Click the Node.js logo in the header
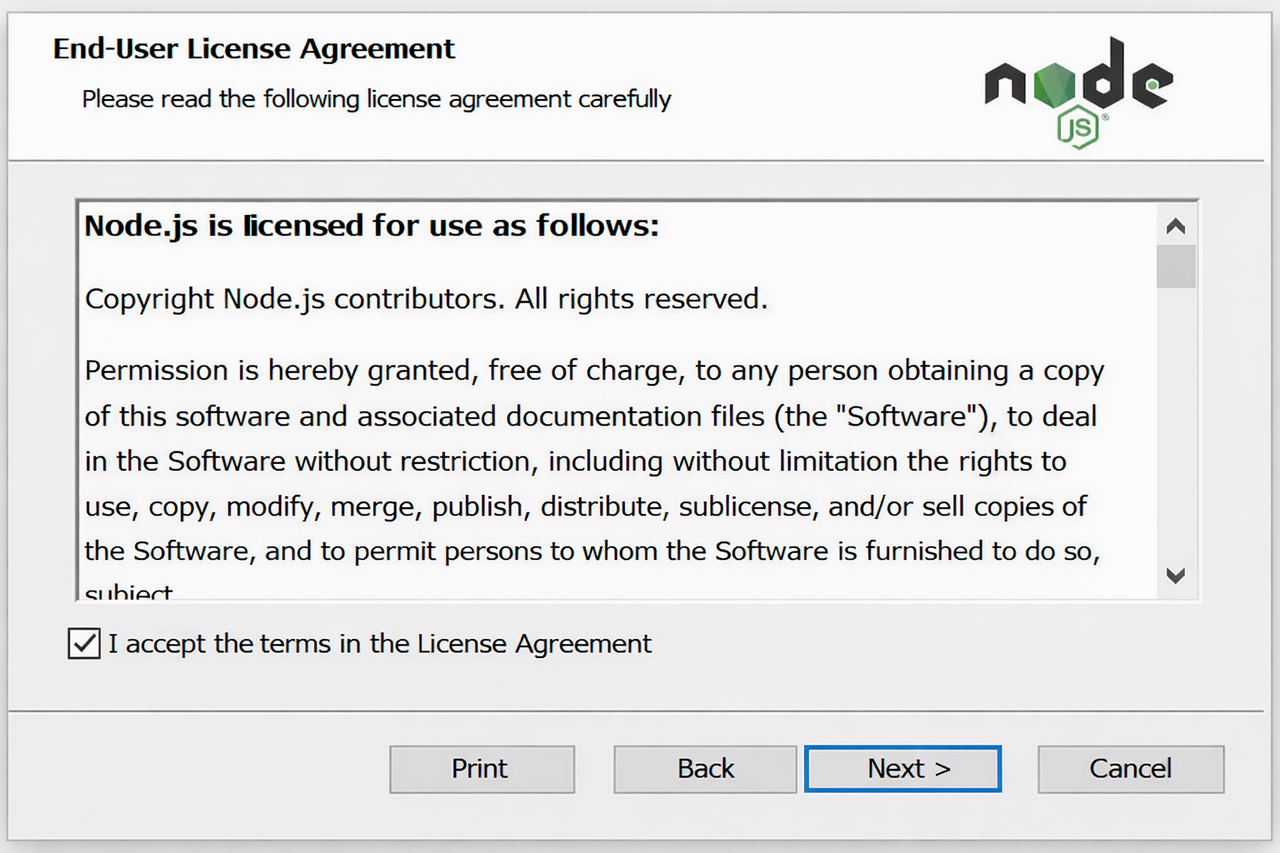Viewport: 1280px width, 853px height. (1077, 90)
